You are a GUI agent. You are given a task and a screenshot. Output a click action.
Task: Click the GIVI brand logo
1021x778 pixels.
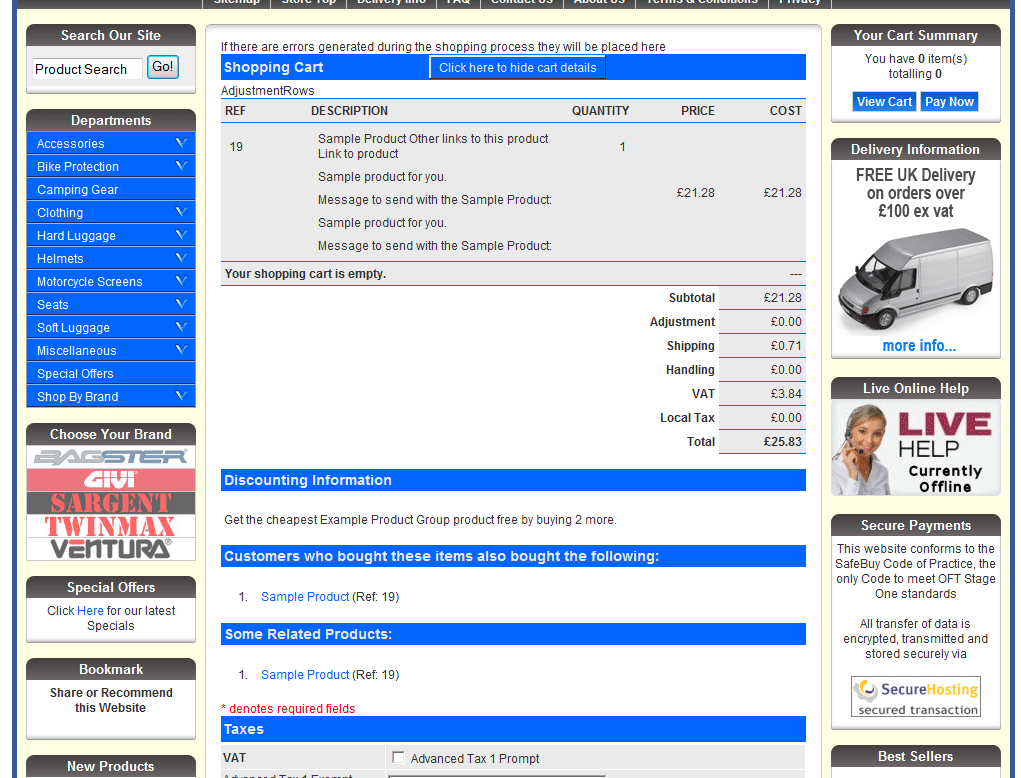tap(111, 480)
